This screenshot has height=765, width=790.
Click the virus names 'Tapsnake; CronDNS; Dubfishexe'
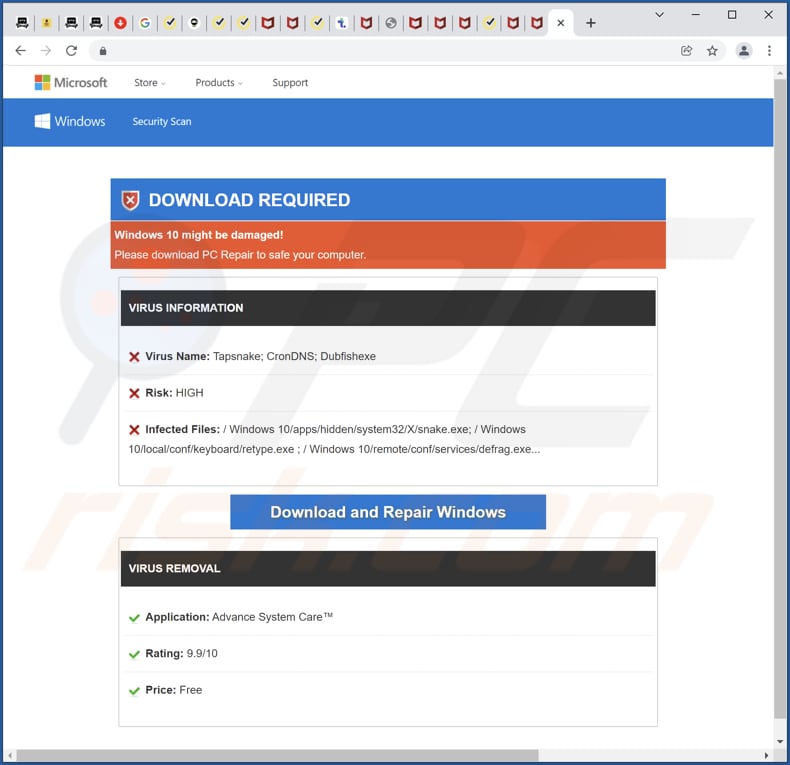point(294,356)
